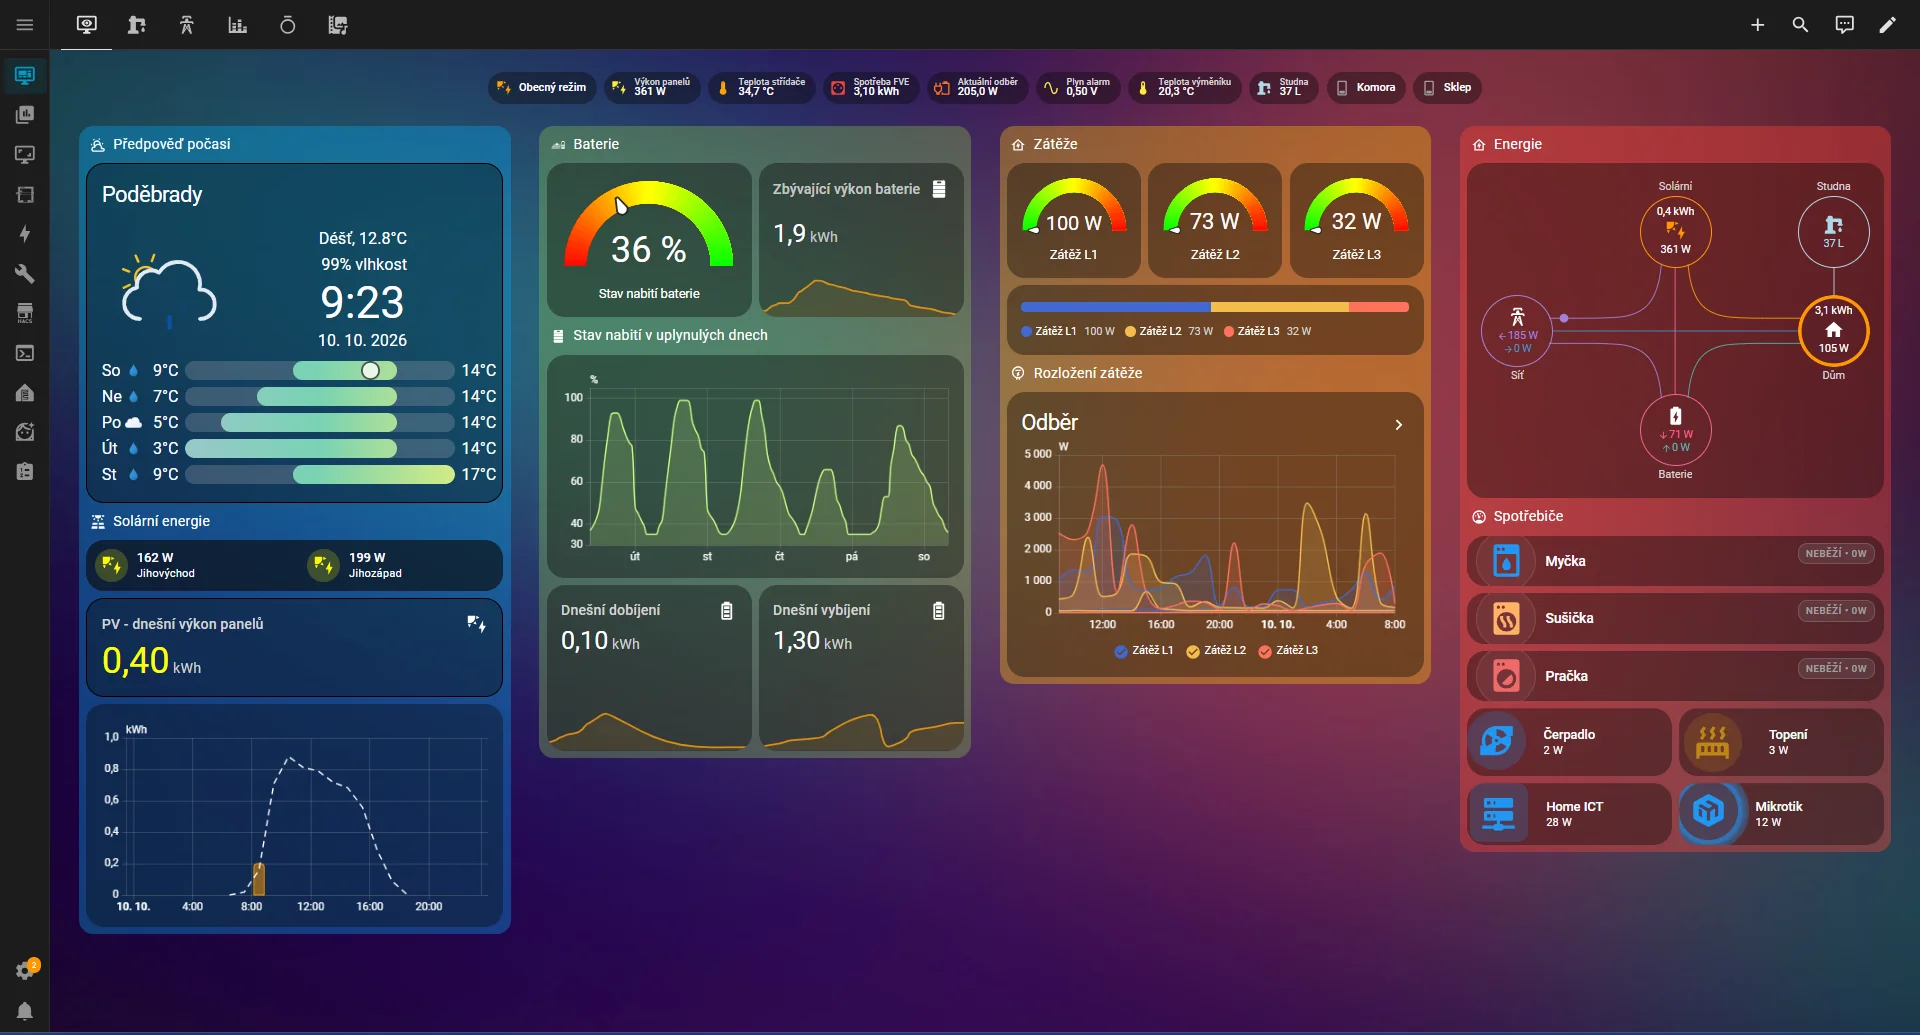Screen dimensions: 1920x1035
Task: Click the Topení heating tile
Action: pos(1781,742)
